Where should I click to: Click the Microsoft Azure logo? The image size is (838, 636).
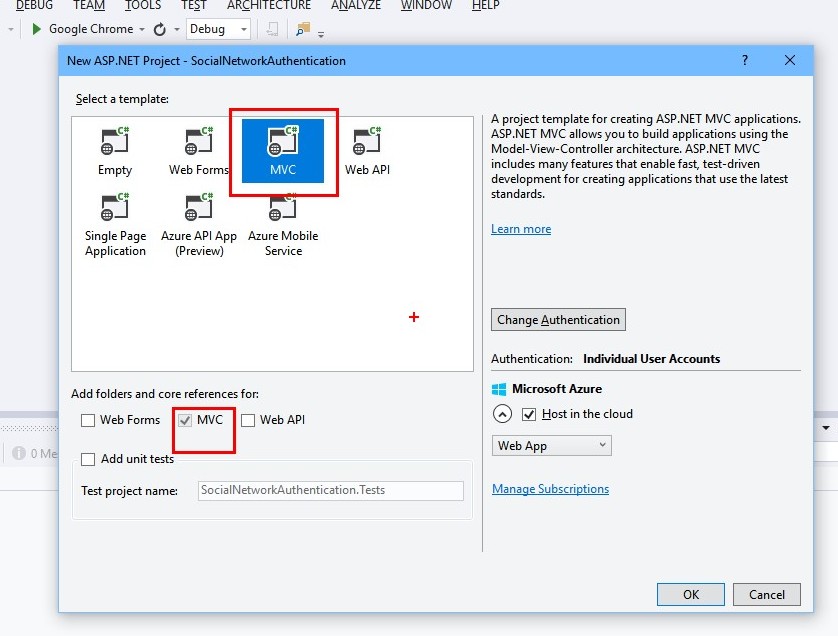click(499, 389)
